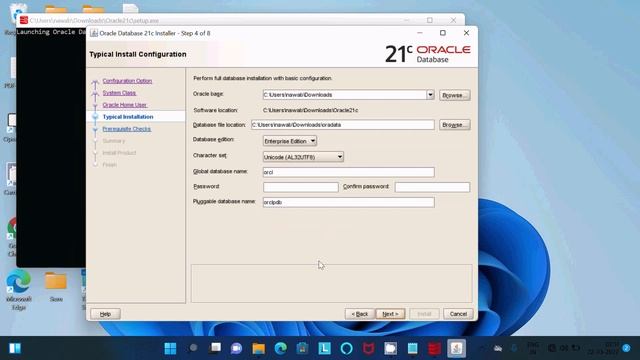Switch to the red console taskbar icon

434,348
